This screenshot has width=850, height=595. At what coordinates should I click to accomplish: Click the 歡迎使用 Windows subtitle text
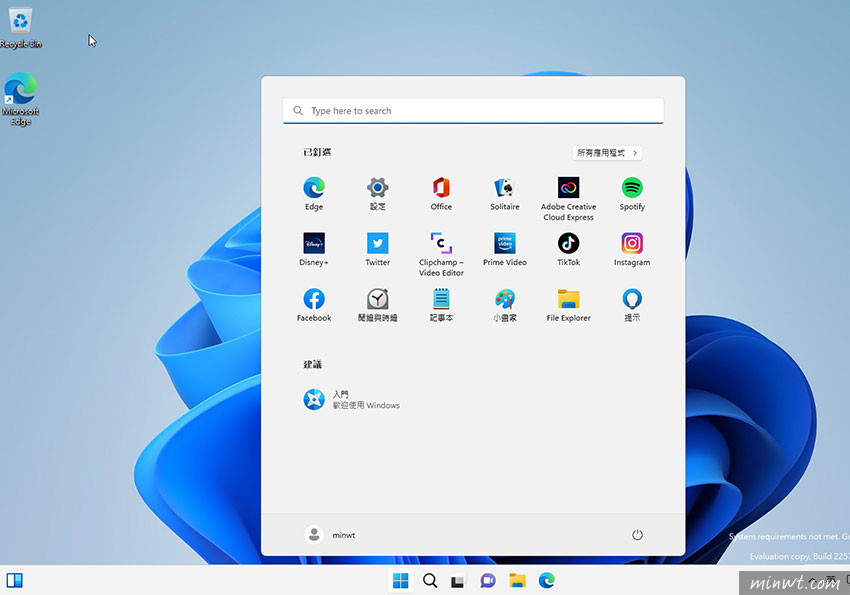tap(366, 405)
